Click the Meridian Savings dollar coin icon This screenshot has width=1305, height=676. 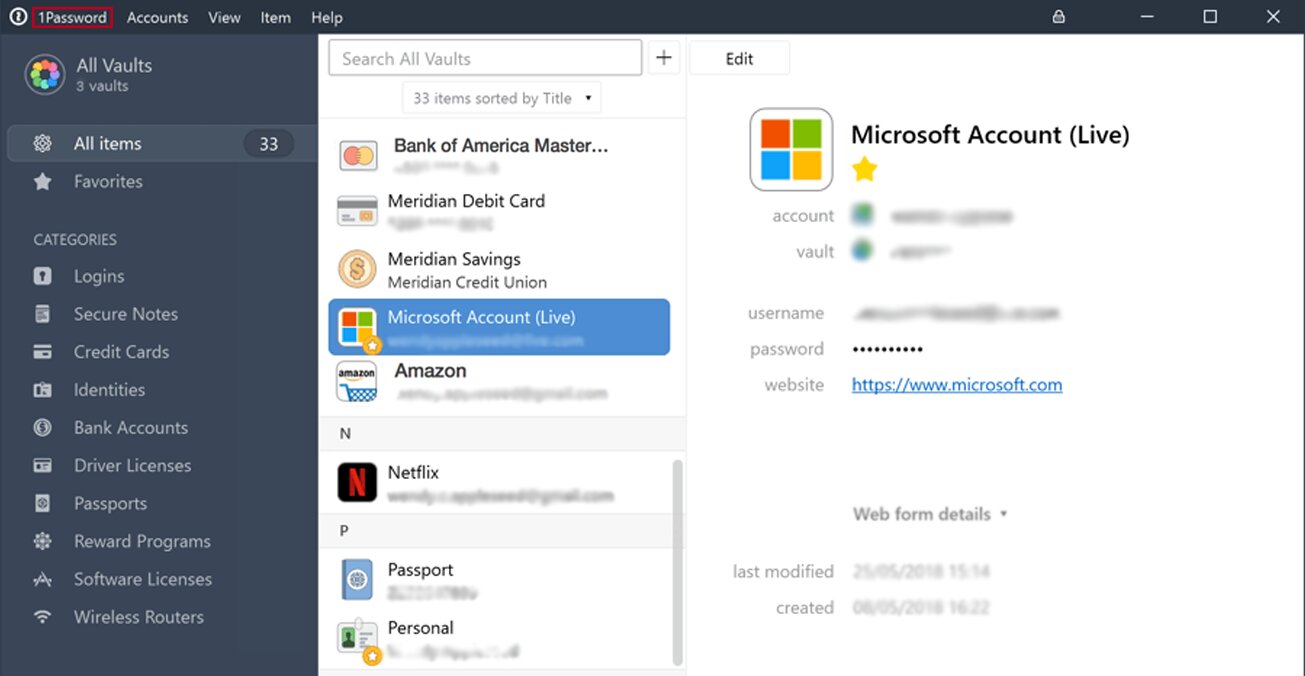coord(357,269)
